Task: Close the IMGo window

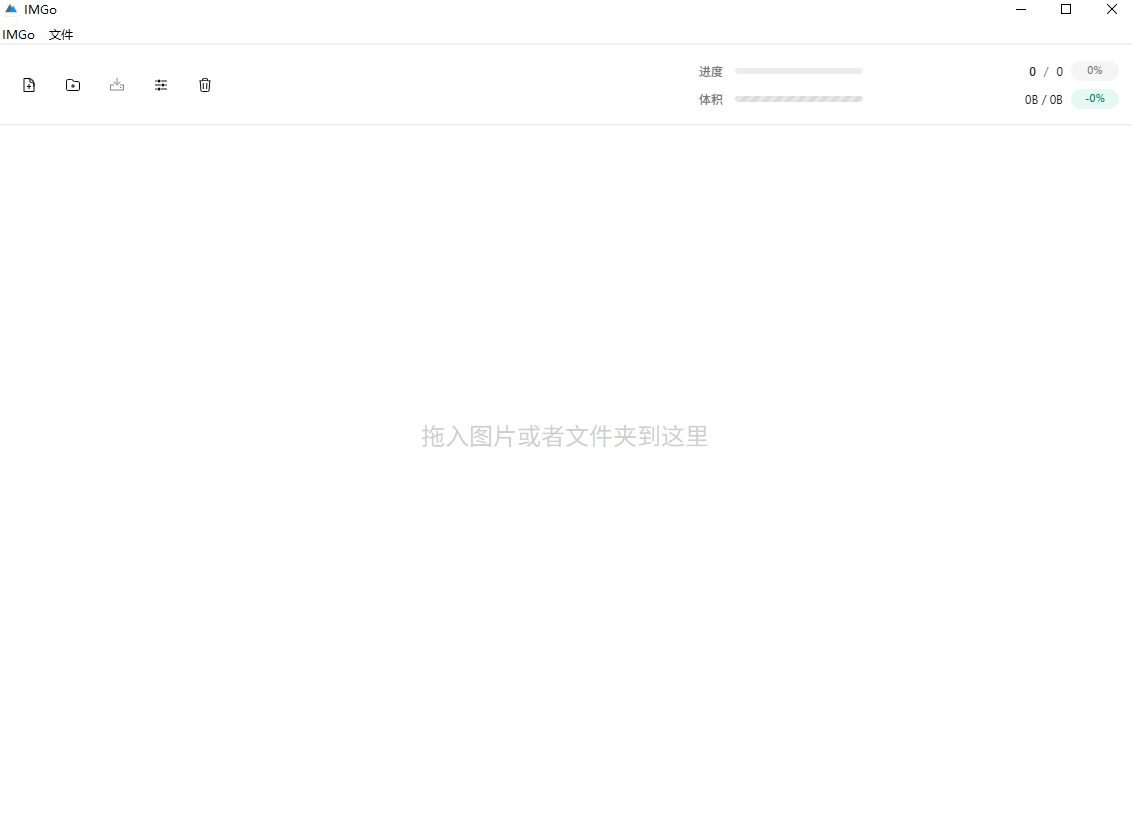Action: pyautogui.click(x=1111, y=9)
